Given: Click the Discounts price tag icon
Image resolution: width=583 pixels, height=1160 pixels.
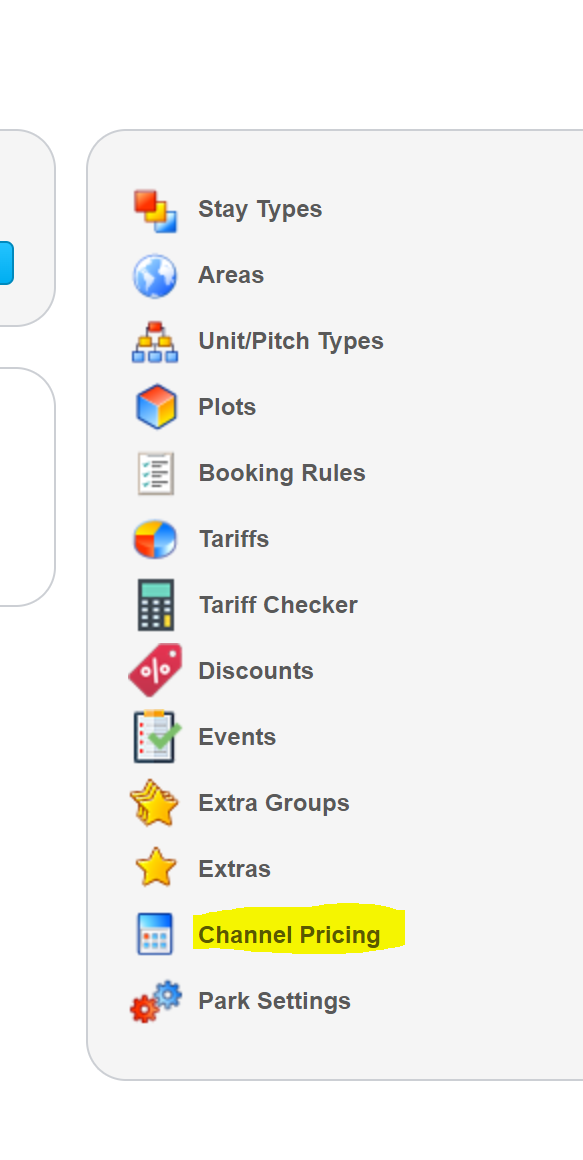Looking at the screenshot, I should (x=155, y=670).
